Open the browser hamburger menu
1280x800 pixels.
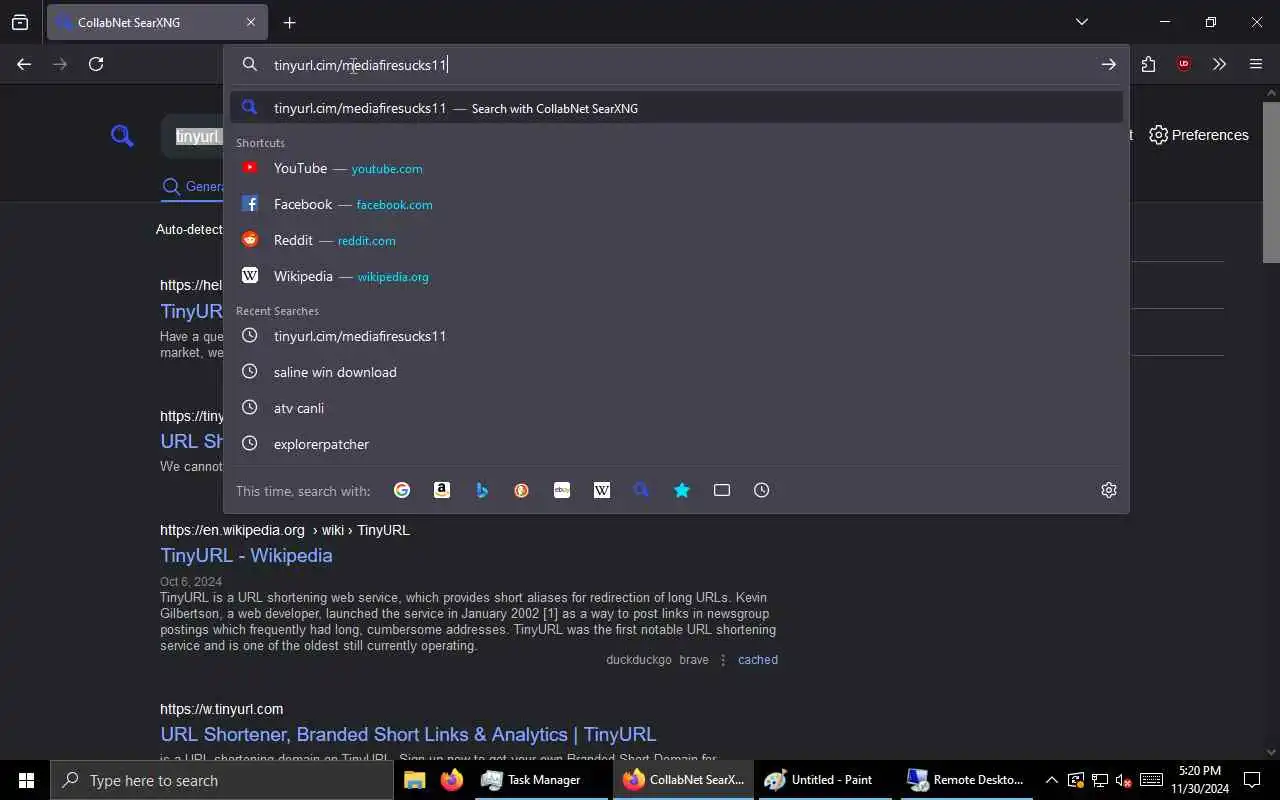pos(1256,64)
